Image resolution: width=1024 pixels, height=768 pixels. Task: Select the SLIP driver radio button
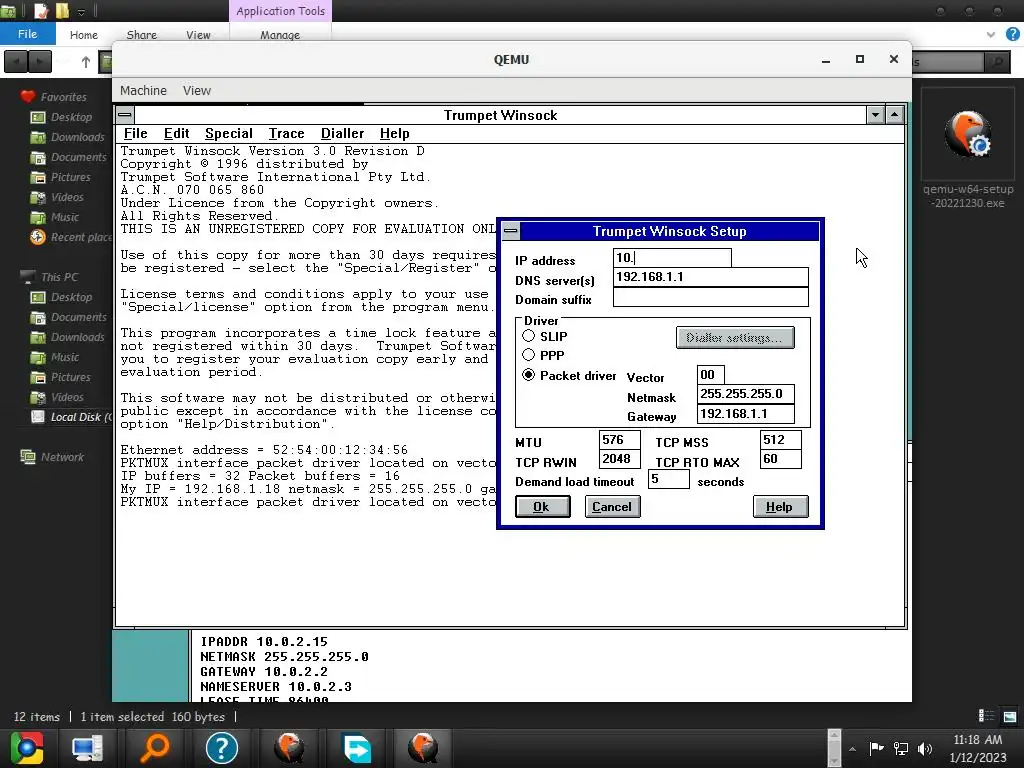[x=528, y=336]
